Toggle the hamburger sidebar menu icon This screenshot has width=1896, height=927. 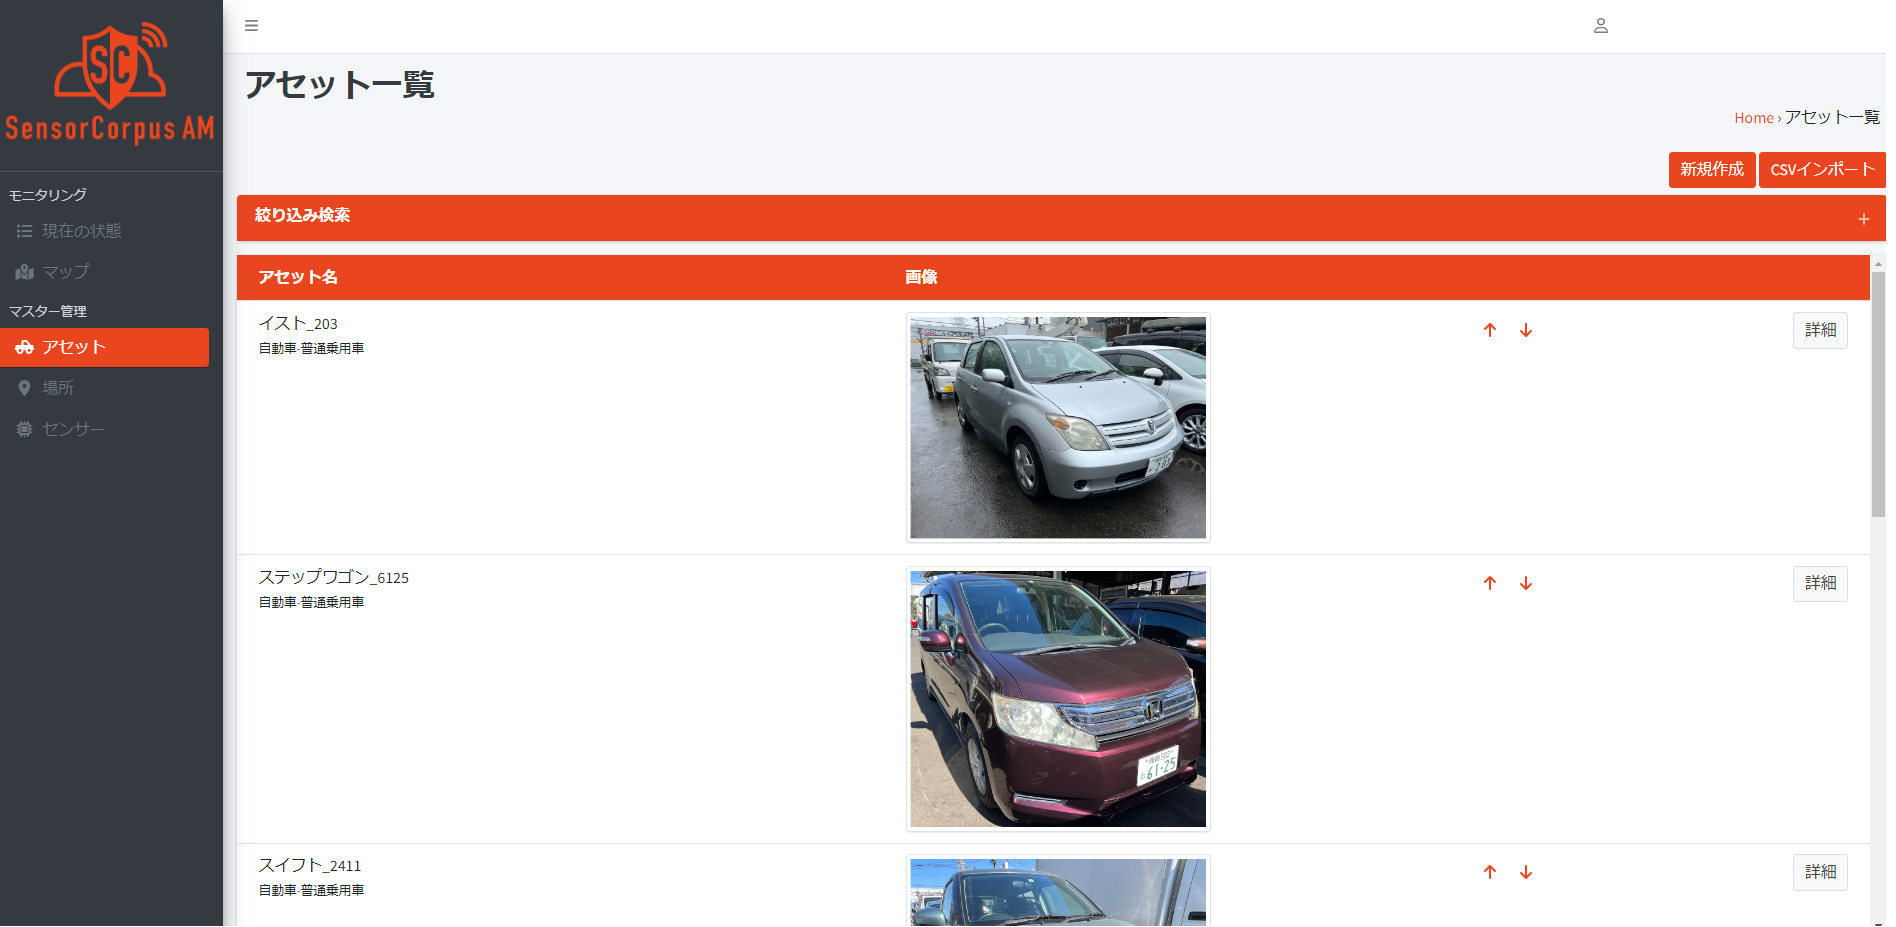pos(251,26)
